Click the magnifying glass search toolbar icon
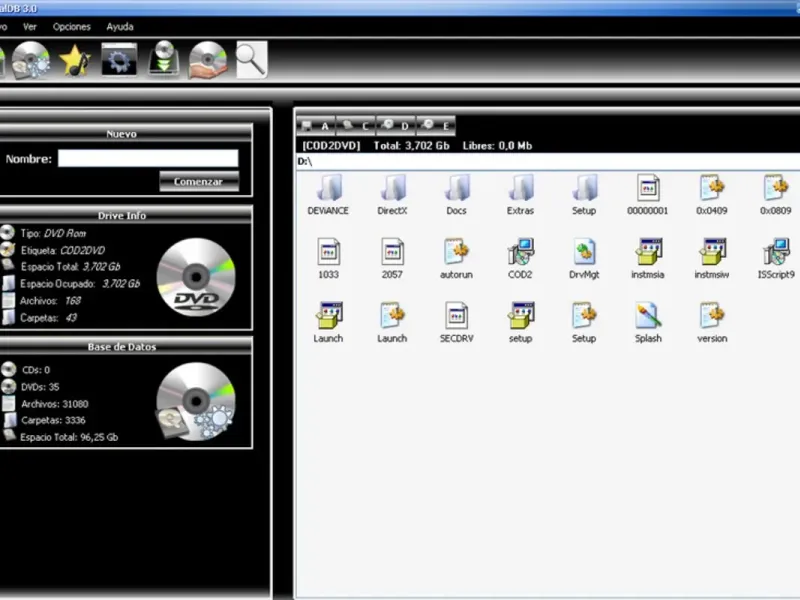This screenshot has width=800, height=600. click(x=251, y=60)
